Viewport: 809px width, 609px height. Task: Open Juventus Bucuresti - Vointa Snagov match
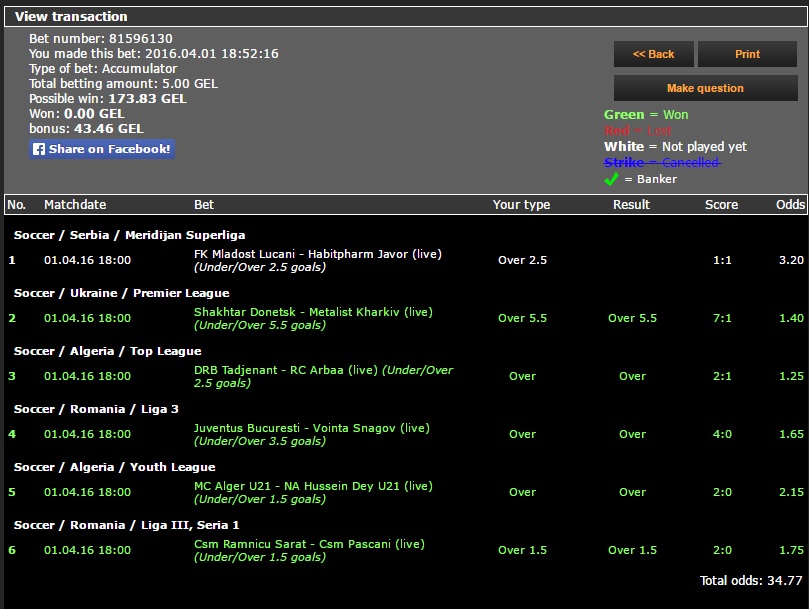coord(311,428)
